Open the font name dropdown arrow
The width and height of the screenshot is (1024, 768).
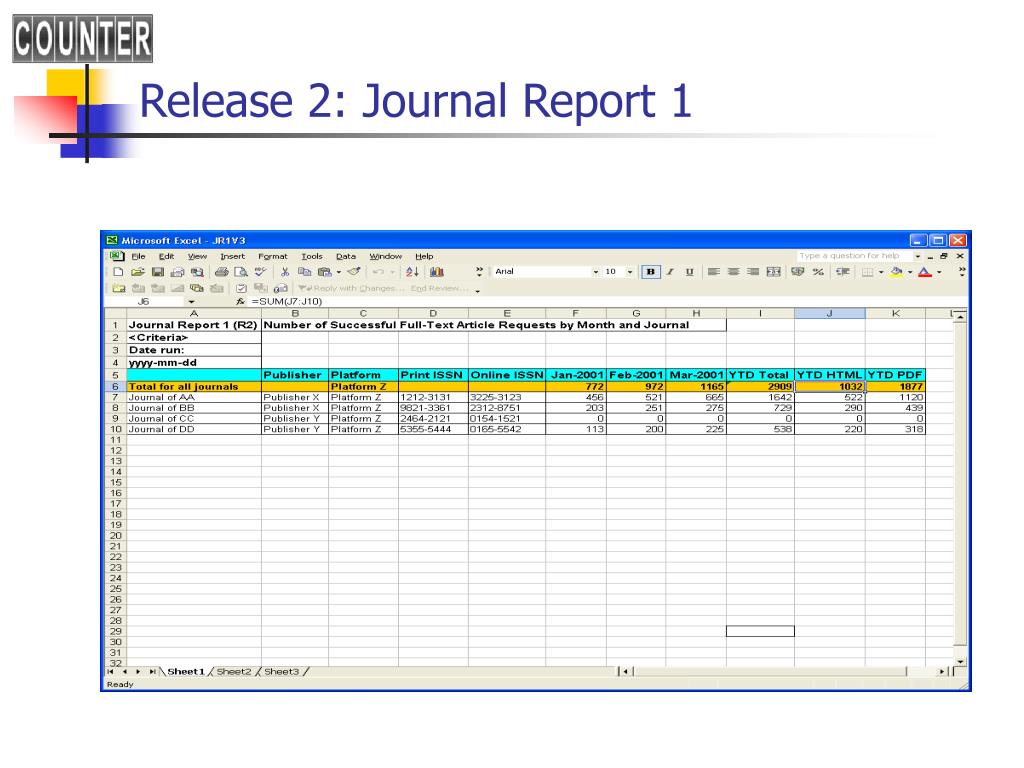596,272
